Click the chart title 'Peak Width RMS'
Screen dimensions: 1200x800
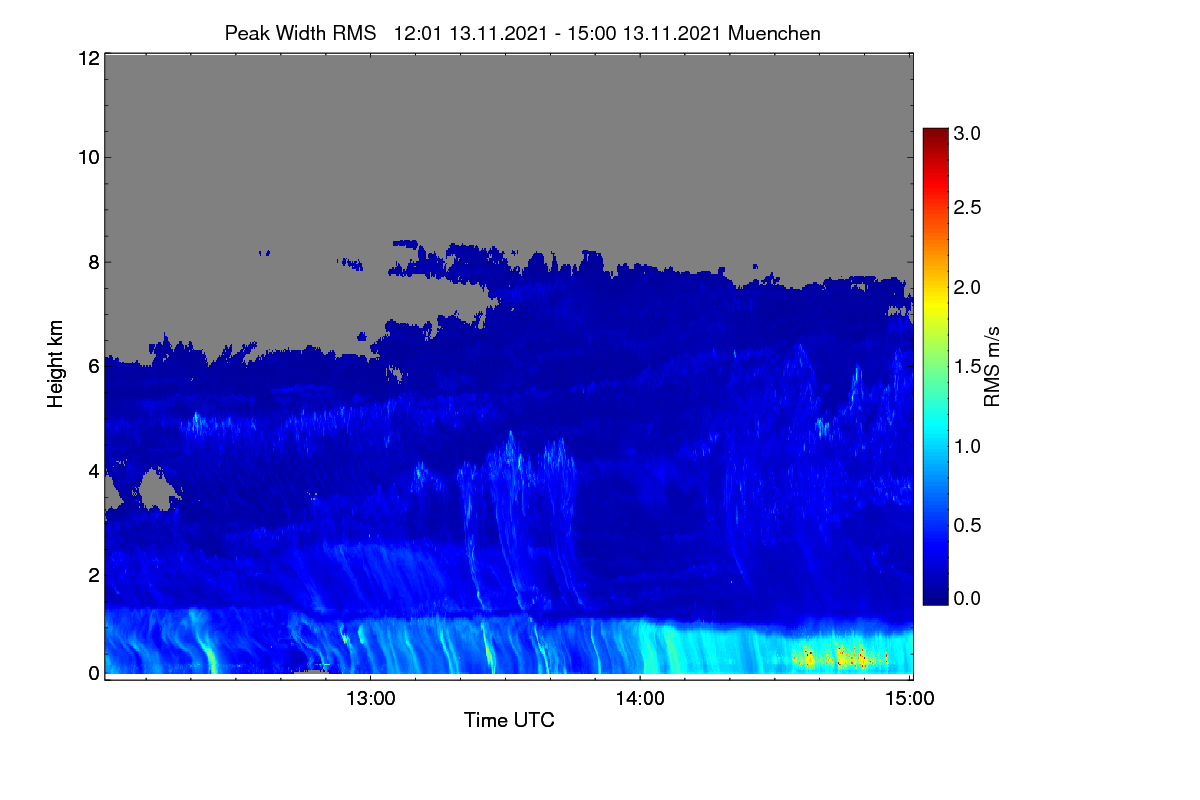click(x=300, y=33)
